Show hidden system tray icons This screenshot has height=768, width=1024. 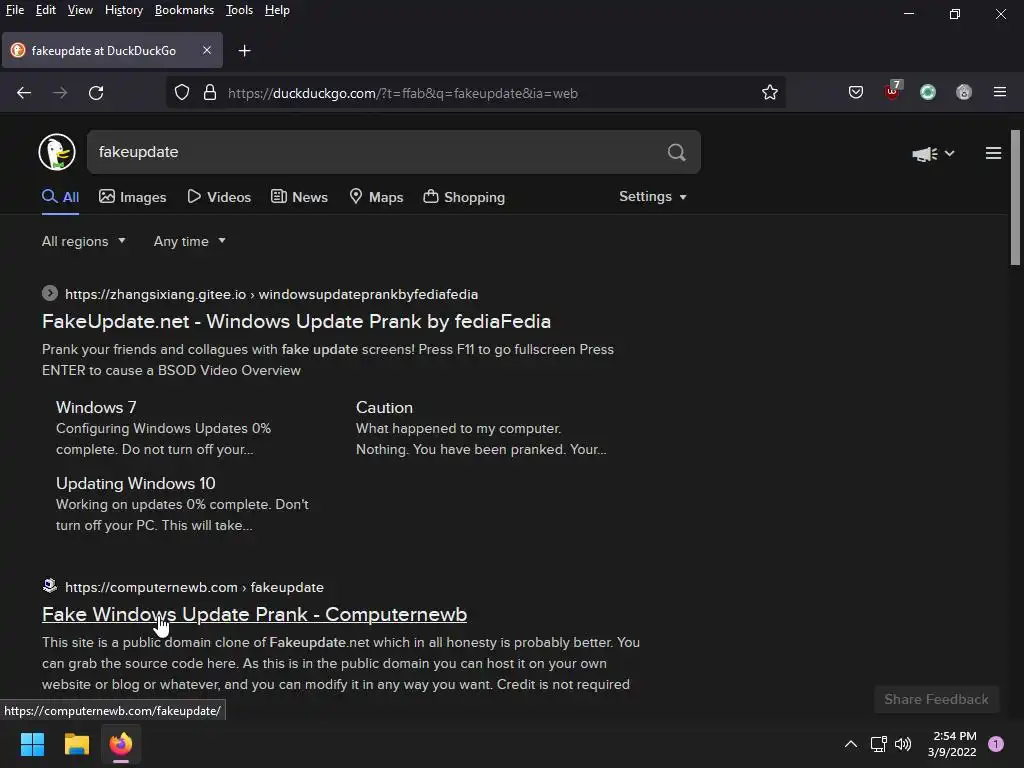coord(851,744)
